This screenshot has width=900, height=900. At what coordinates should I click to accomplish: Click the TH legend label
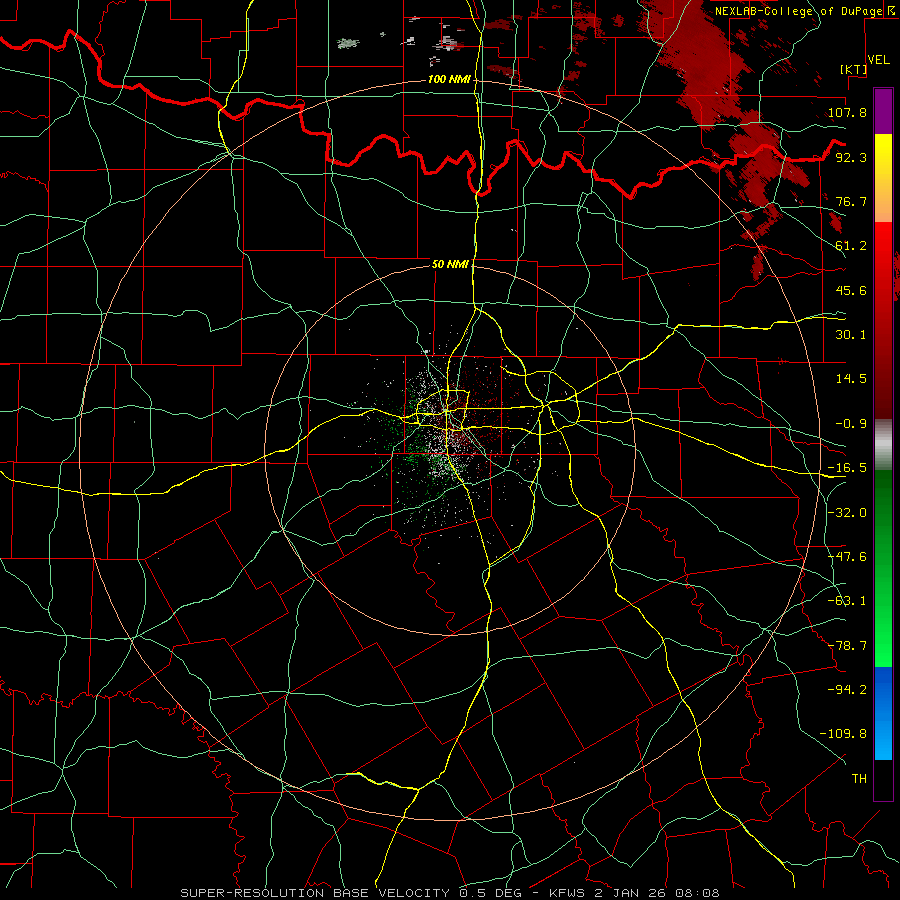point(859,779)
